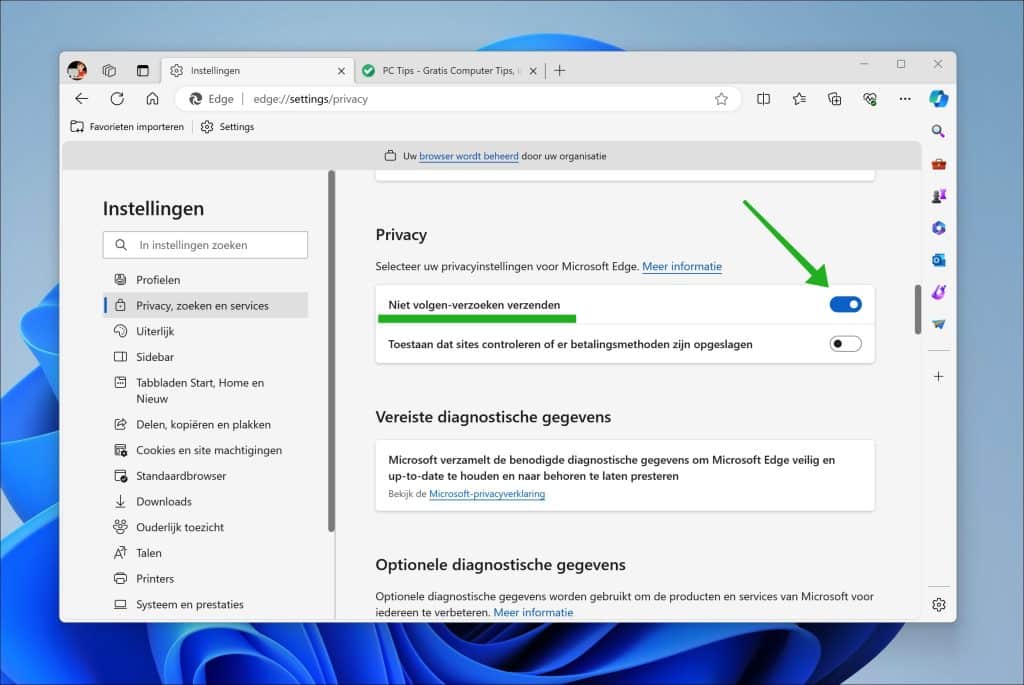Open Printers settings section
1024x685 pixels.
point(206,579)
